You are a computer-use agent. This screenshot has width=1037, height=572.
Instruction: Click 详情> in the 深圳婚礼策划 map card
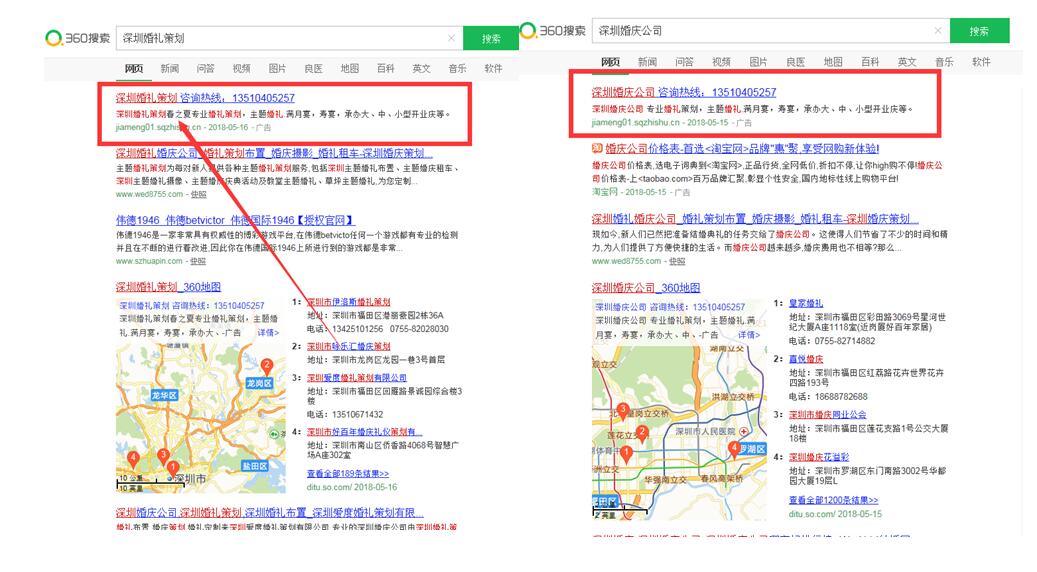(x=268, y=333)
